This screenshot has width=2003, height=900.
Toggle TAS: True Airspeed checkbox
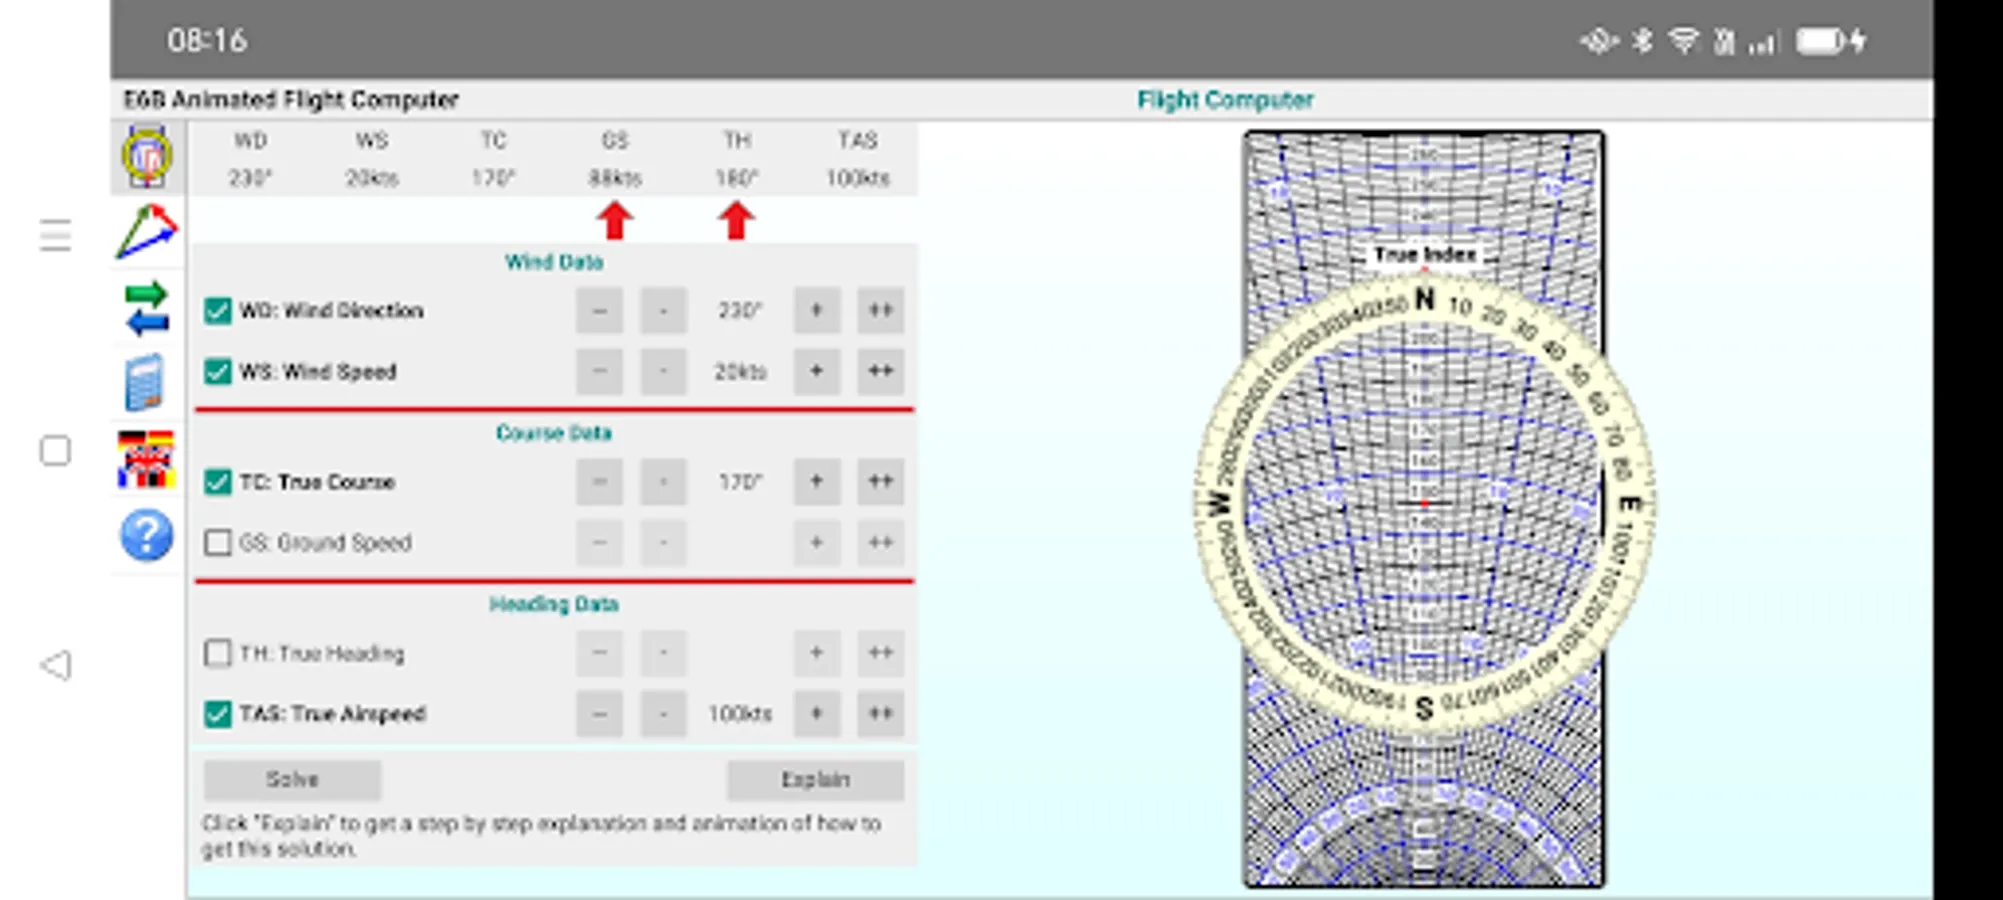(217, 714)
